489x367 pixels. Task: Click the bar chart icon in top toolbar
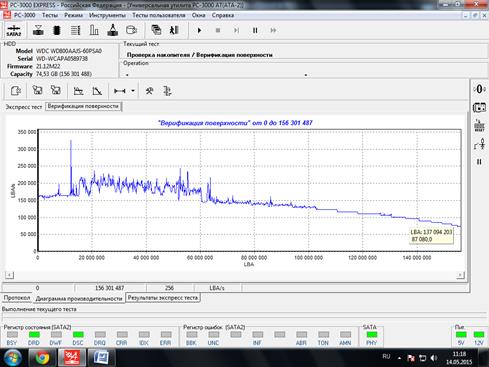click(x=94, y=30)
